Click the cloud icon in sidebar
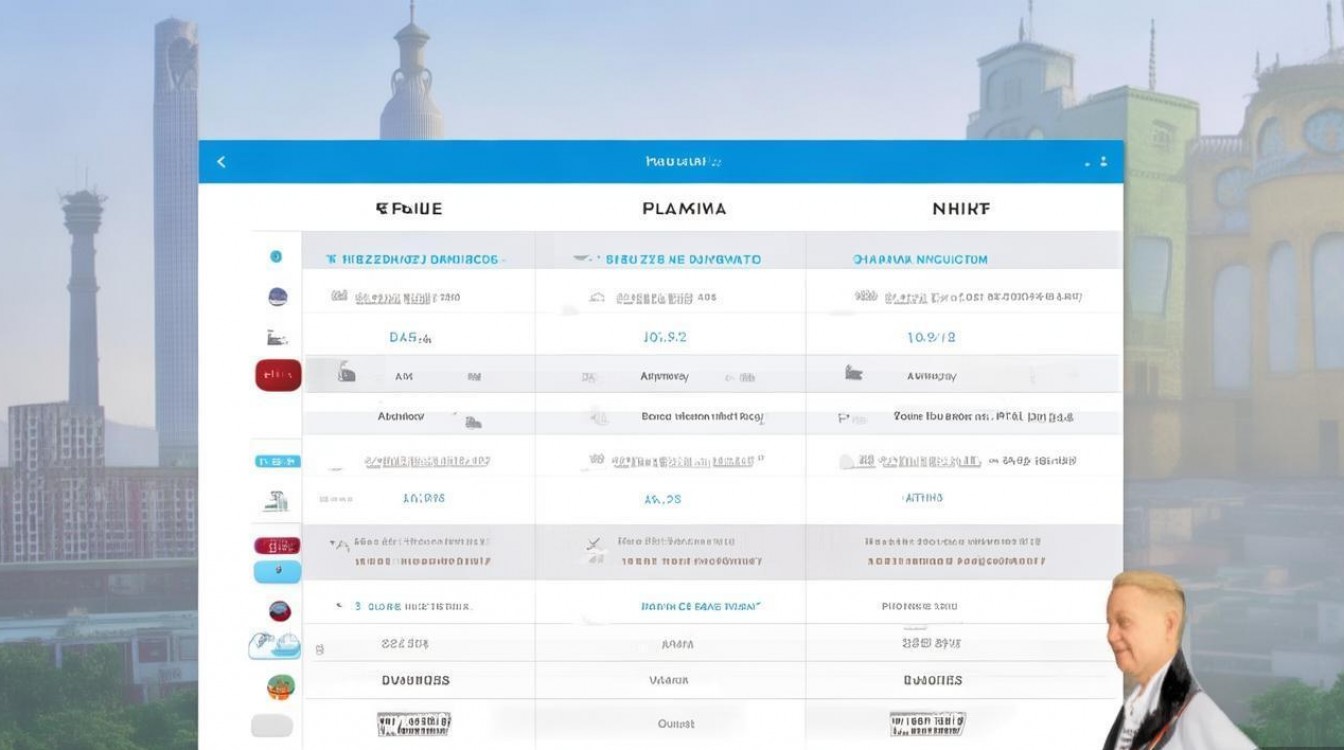The width and height of the screenshot is (1344, 750). [274, 645]
